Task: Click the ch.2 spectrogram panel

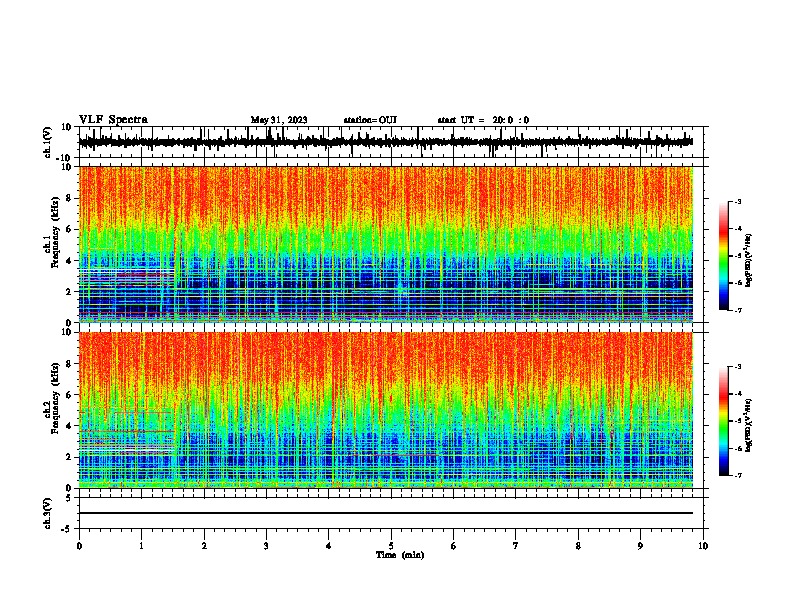Action: click(386, 410)
